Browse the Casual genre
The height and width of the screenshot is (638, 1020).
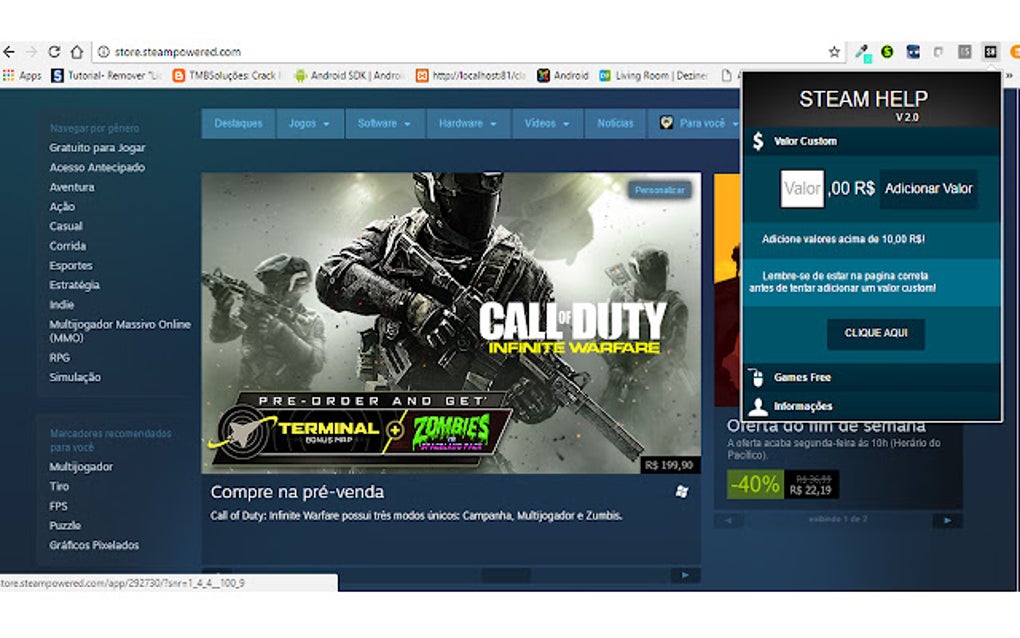(x=66, y=226)
